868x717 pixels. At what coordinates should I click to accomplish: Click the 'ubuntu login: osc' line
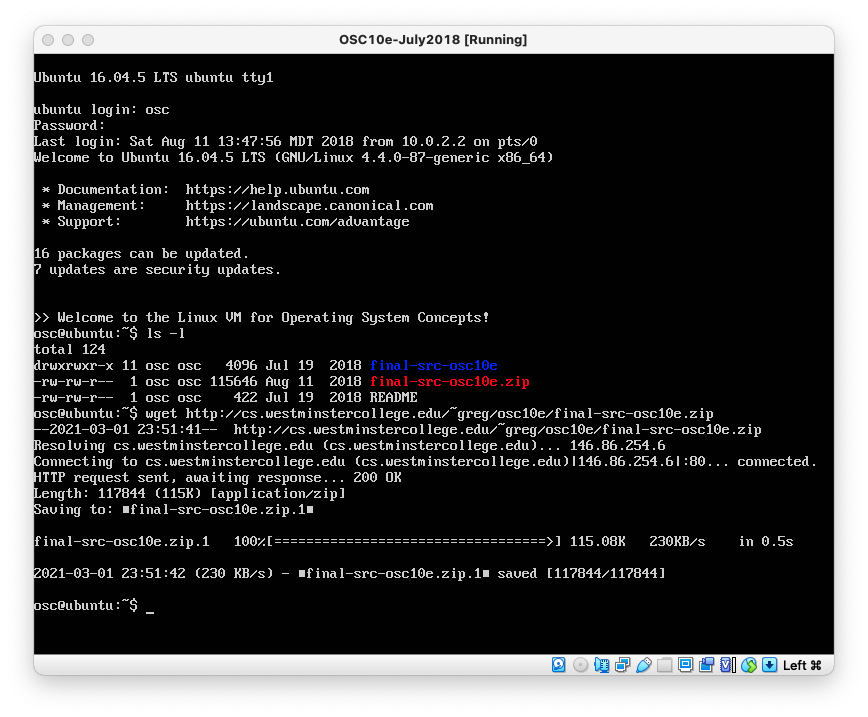pyautogui.click(x=101, y=110)
